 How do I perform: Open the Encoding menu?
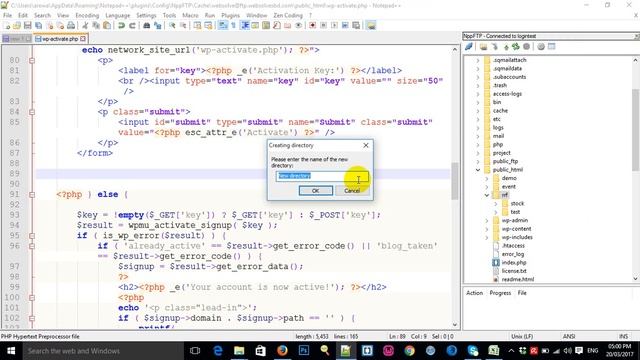click(x=87, y=15)
